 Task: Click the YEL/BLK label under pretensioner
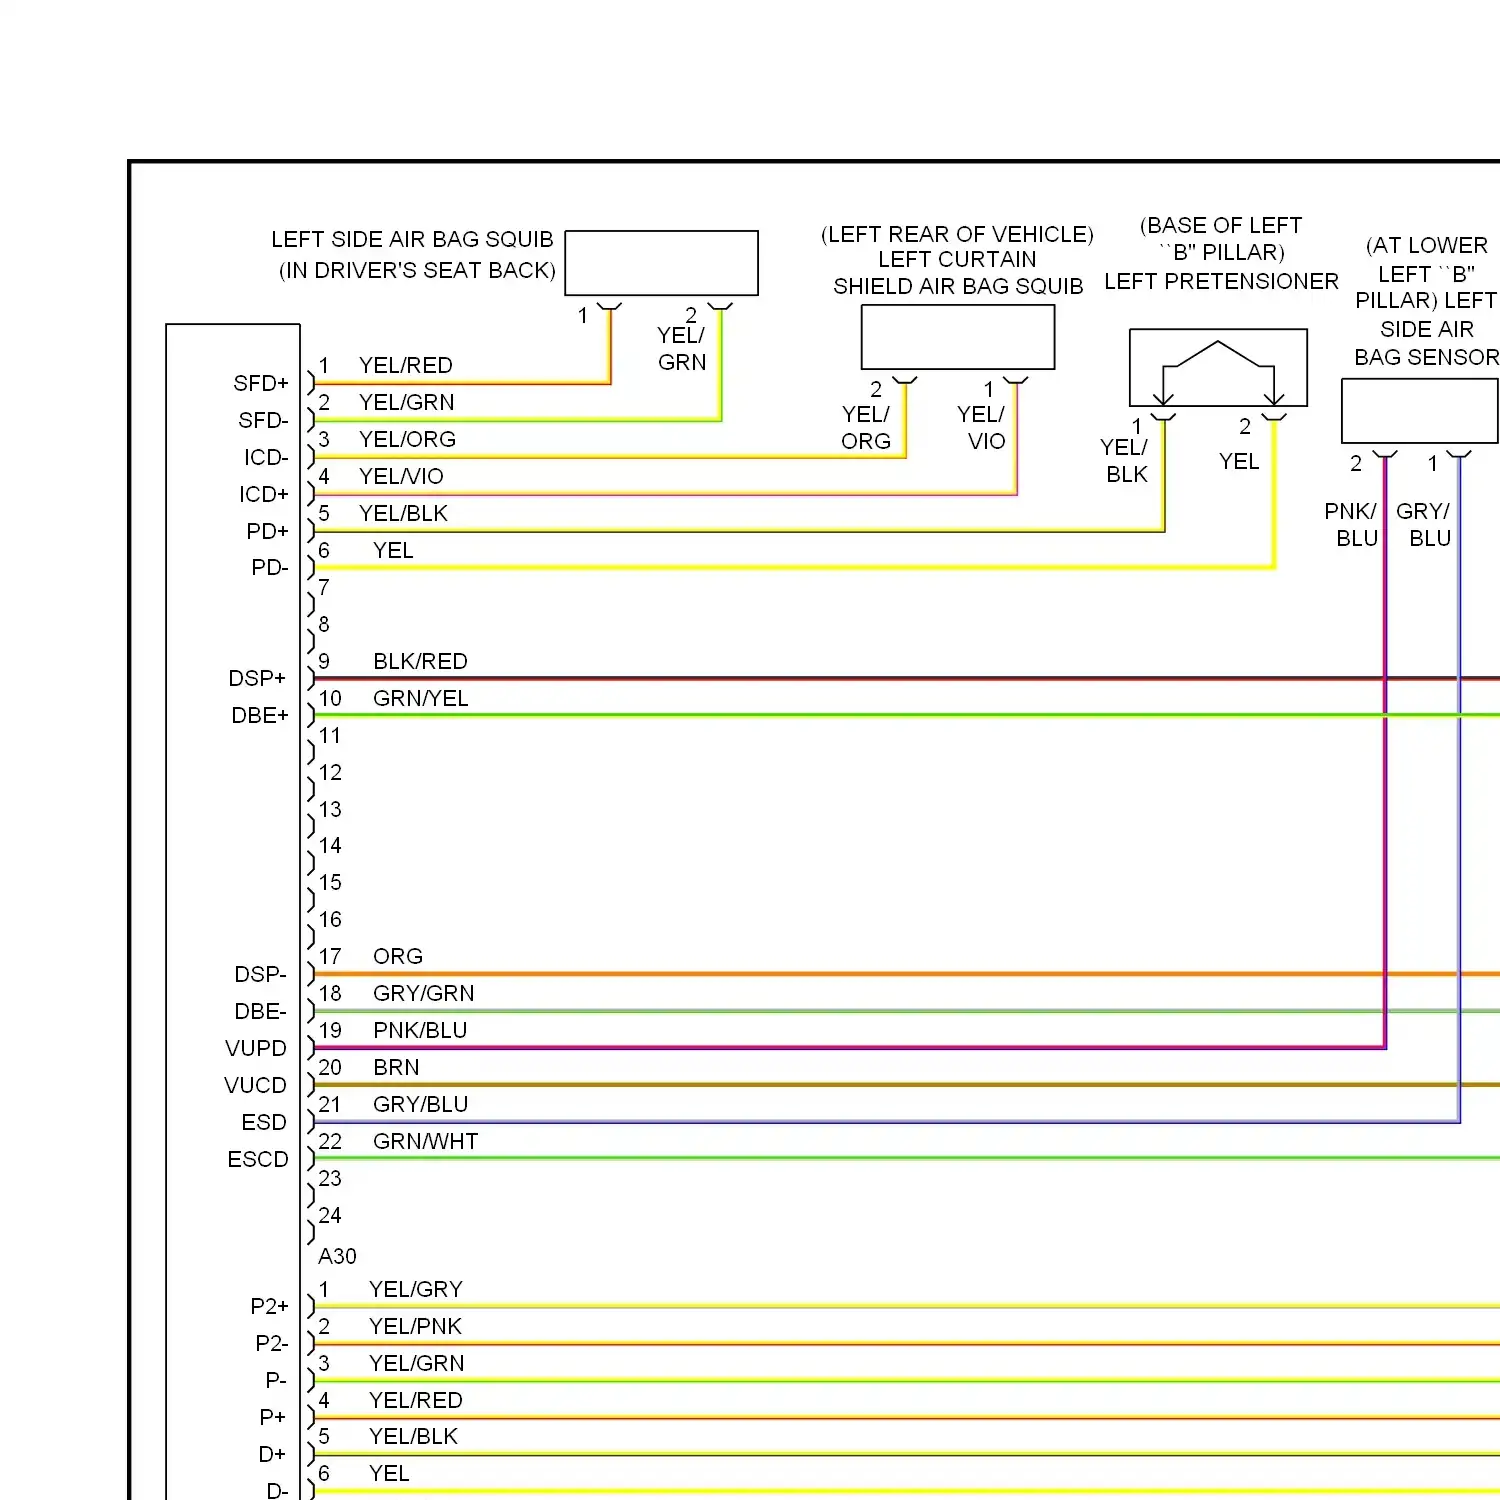[x=1125, y=461]
